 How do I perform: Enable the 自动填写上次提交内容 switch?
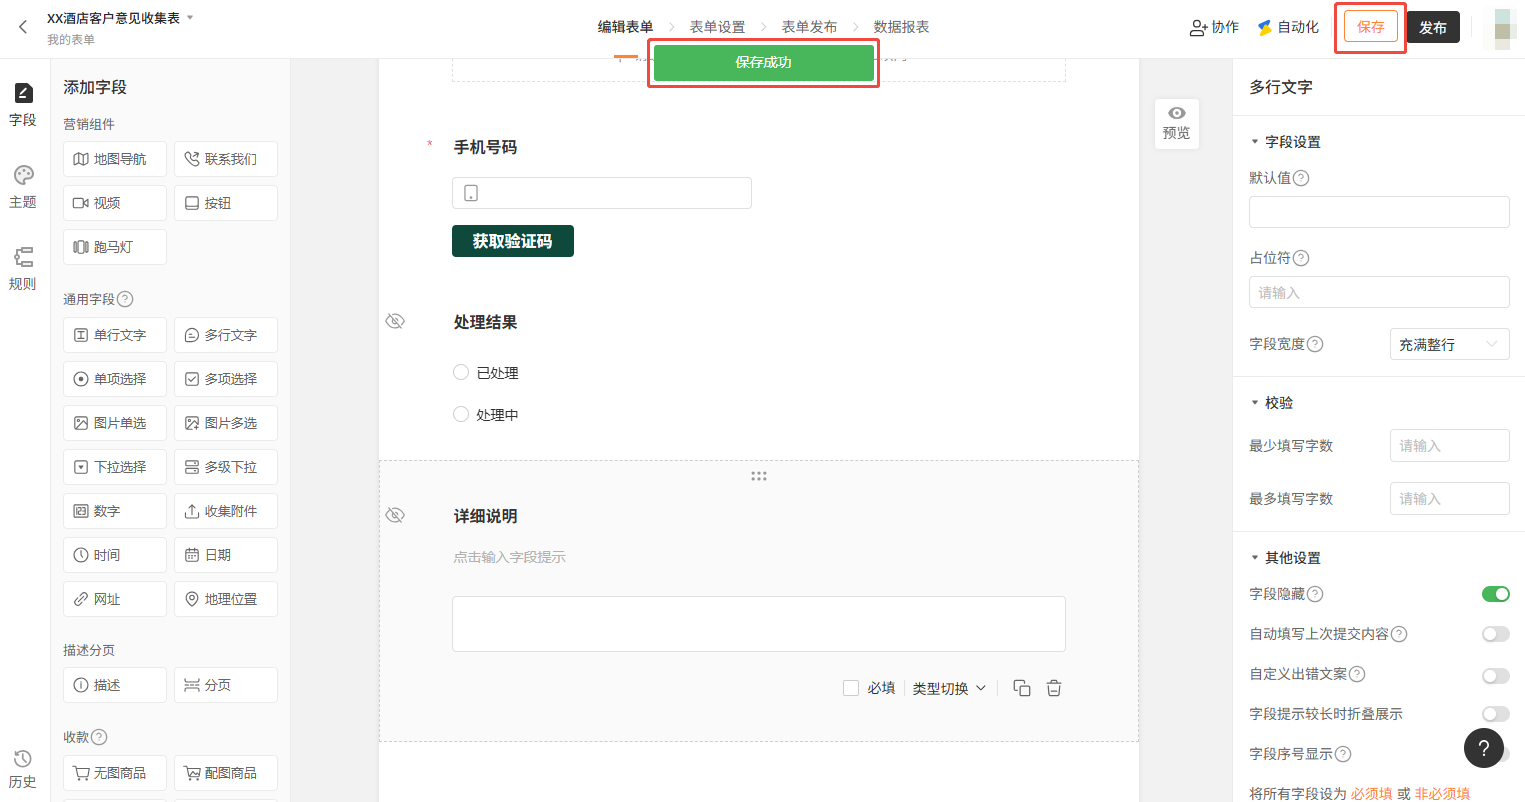point(1495,634)
